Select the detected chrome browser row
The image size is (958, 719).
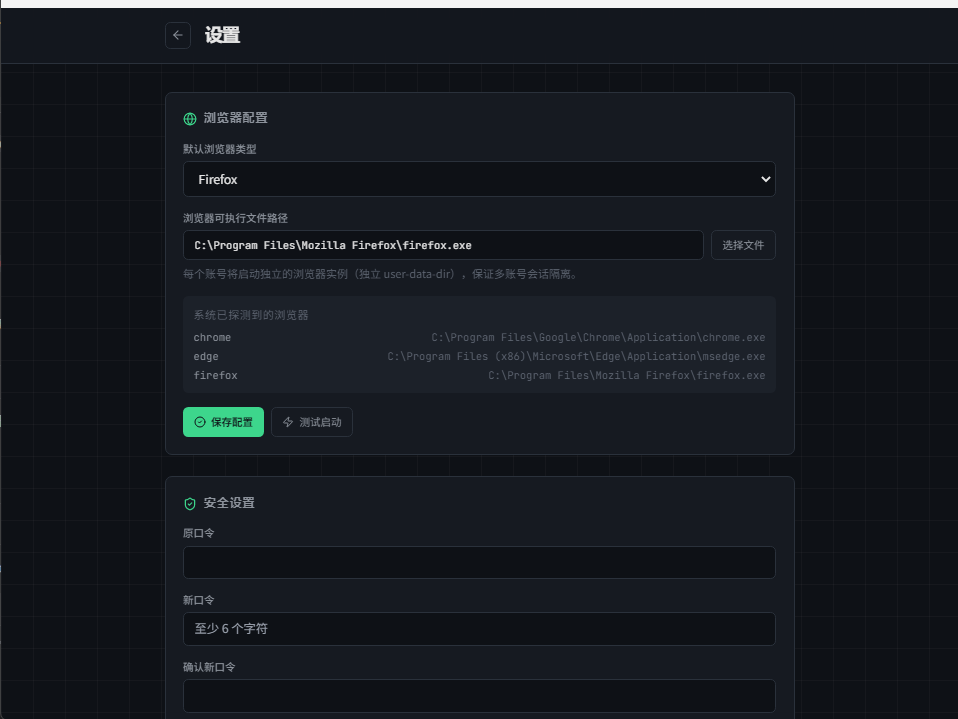[x=479, y=337]
